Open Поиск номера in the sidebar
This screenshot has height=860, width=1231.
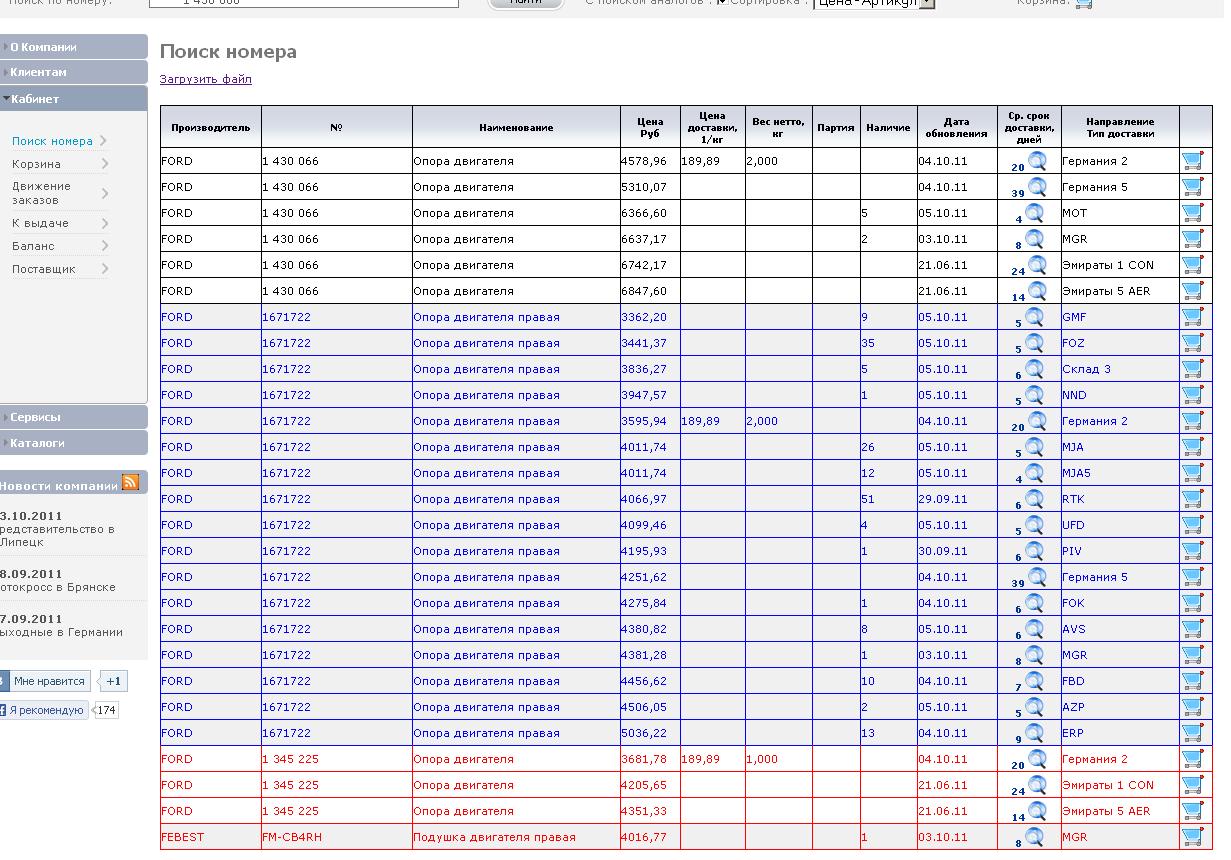pos(52,141)
